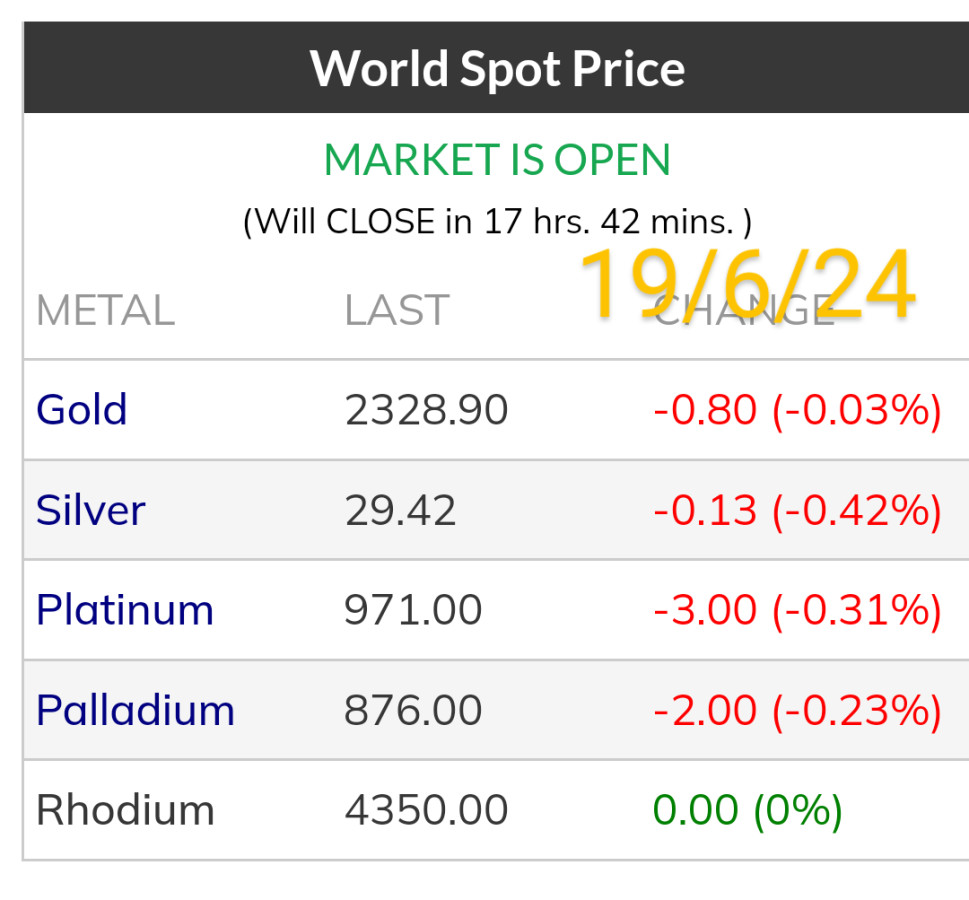Click Gold last price 2328.90
Viewport: 969px width, 900px height.
click(426, 410)
